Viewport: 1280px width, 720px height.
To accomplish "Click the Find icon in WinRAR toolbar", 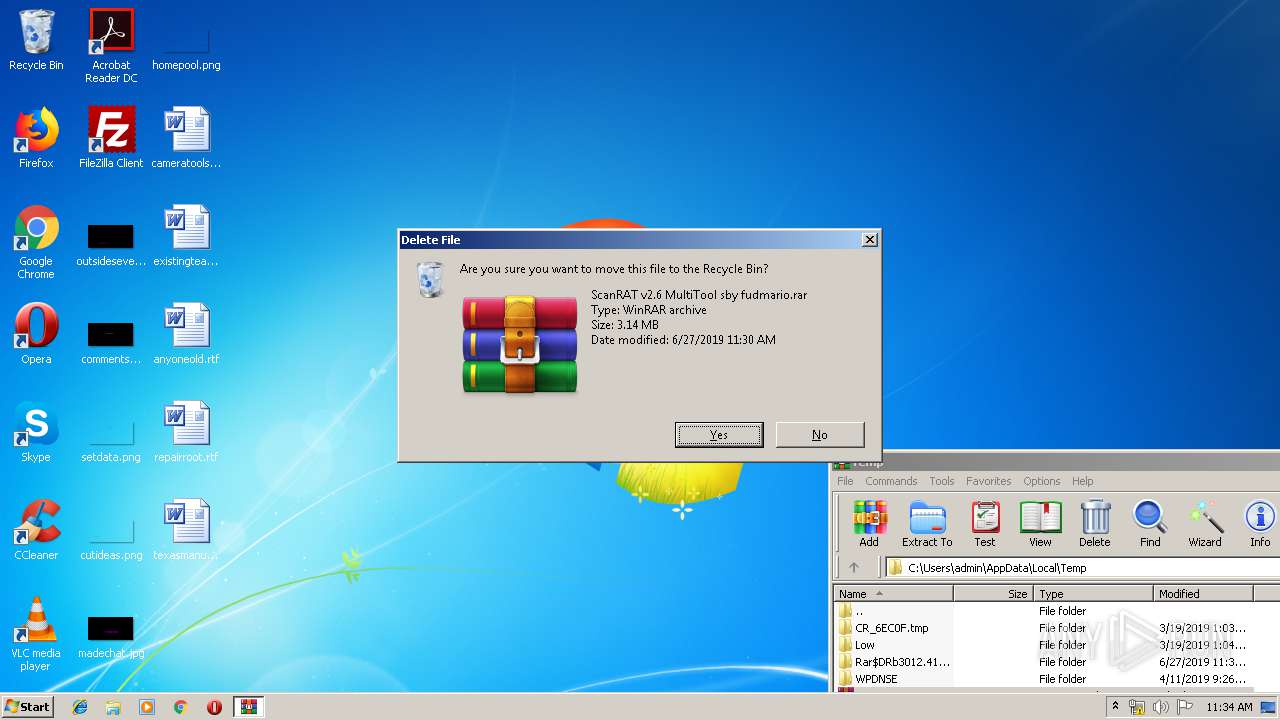I will point(1150,524).
